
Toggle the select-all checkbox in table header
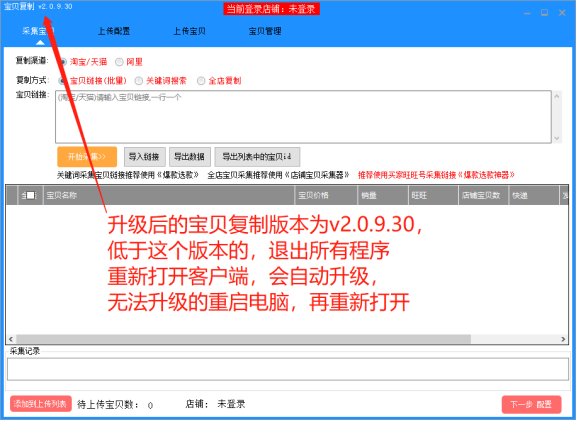[x=31, y=195]
